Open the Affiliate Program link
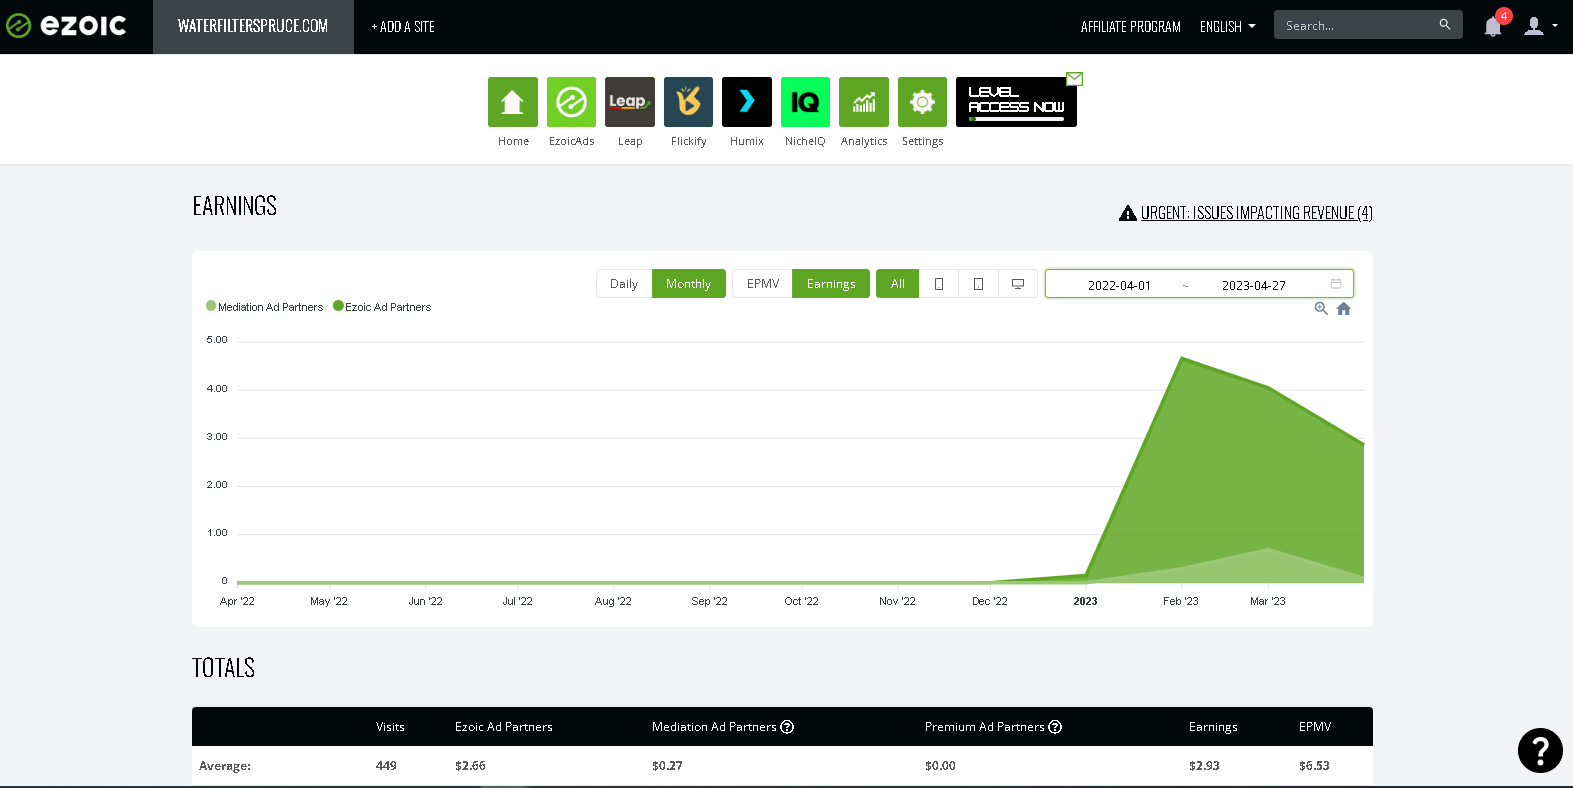The width and height of the screenshot is (1573, 788). click(1130, 27)
